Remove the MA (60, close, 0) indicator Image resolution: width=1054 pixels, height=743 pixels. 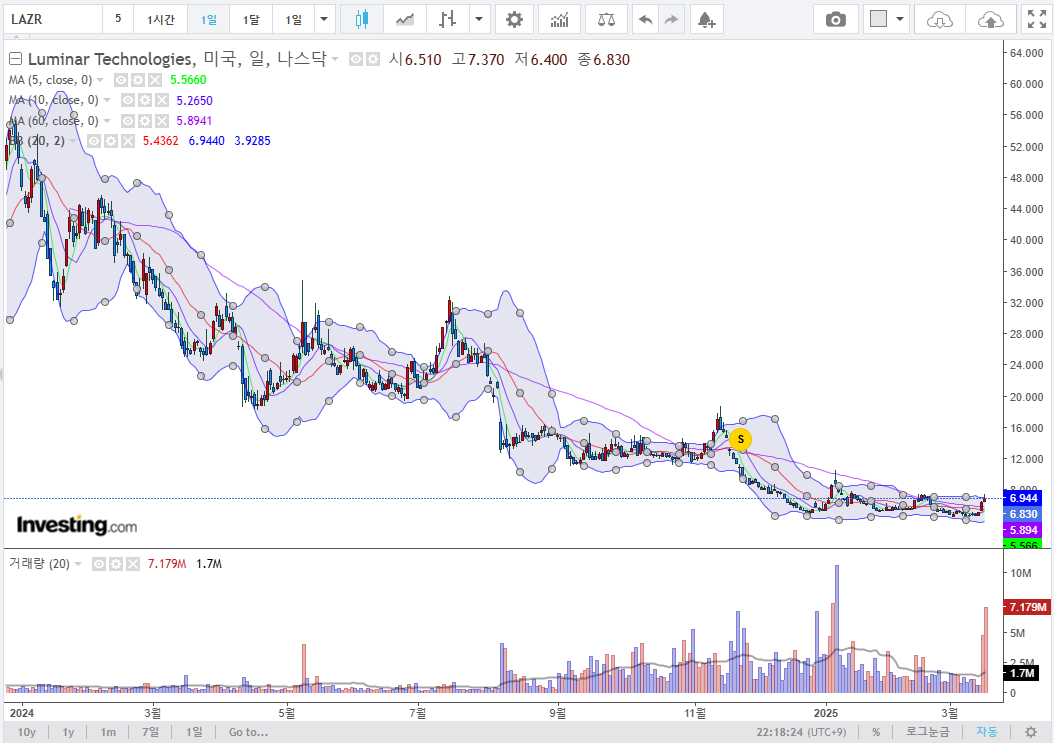[x=162, y=120]
